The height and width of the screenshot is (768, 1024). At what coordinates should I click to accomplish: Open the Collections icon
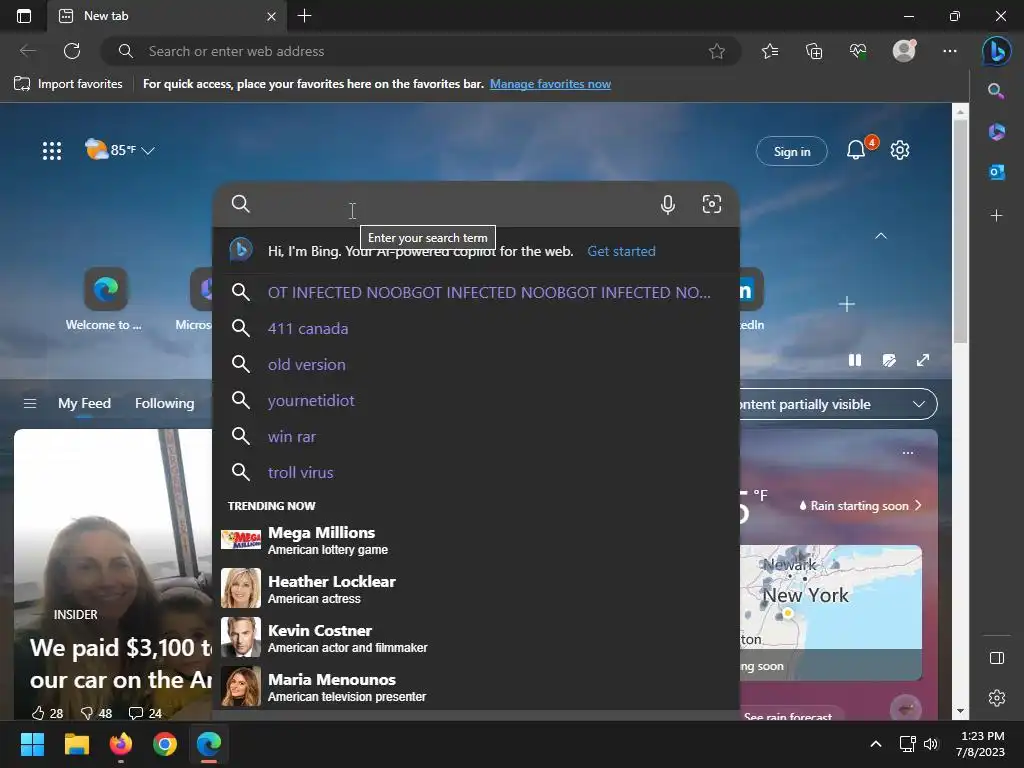click(x=814, y=51)
